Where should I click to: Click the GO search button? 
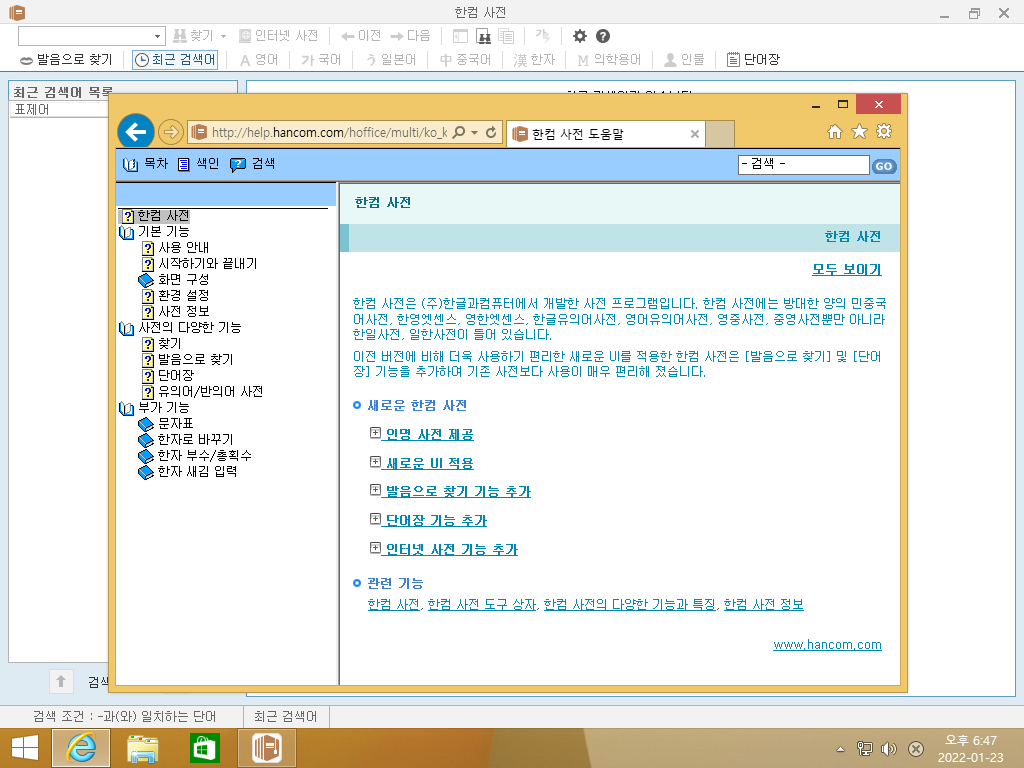coord(884,166)
